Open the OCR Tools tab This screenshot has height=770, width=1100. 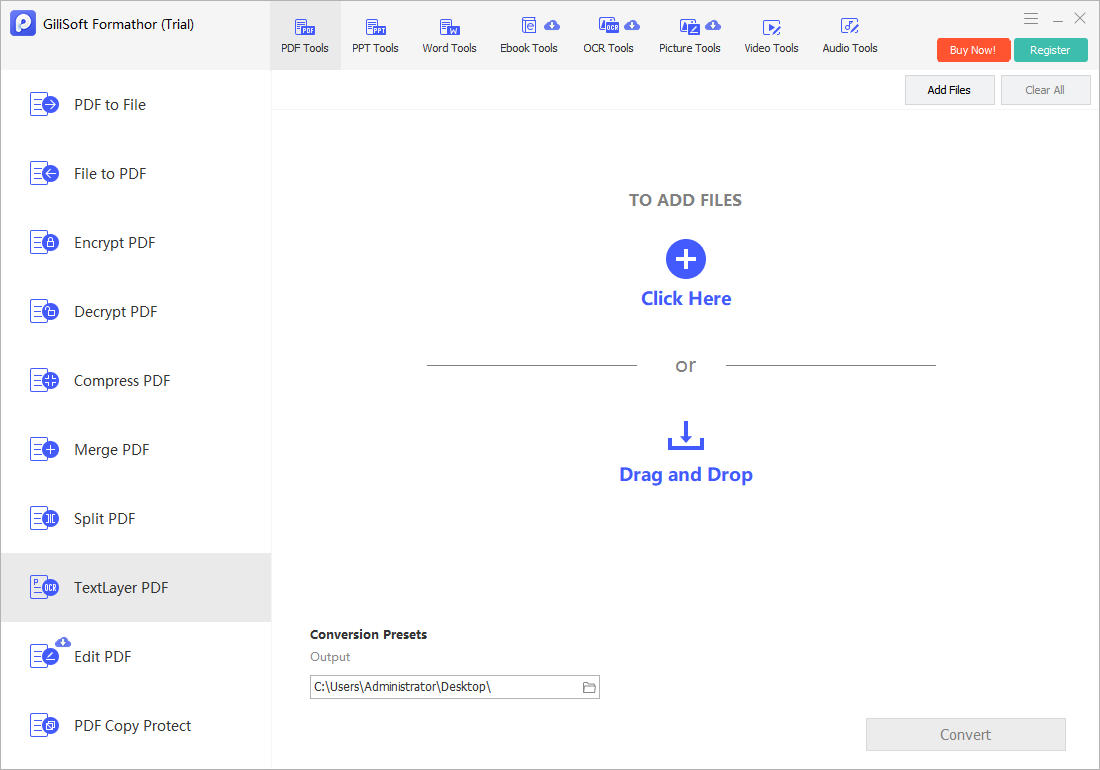[608, 36]
